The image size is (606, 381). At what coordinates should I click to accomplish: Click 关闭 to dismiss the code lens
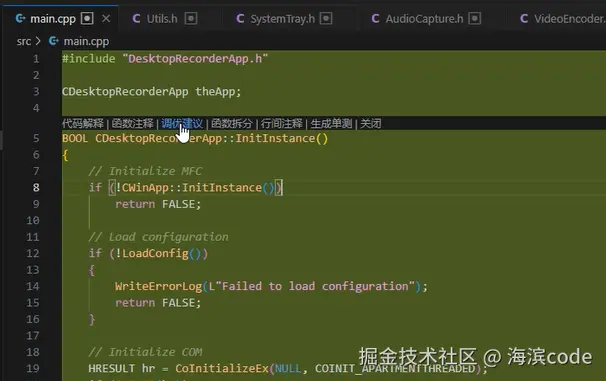371,124
